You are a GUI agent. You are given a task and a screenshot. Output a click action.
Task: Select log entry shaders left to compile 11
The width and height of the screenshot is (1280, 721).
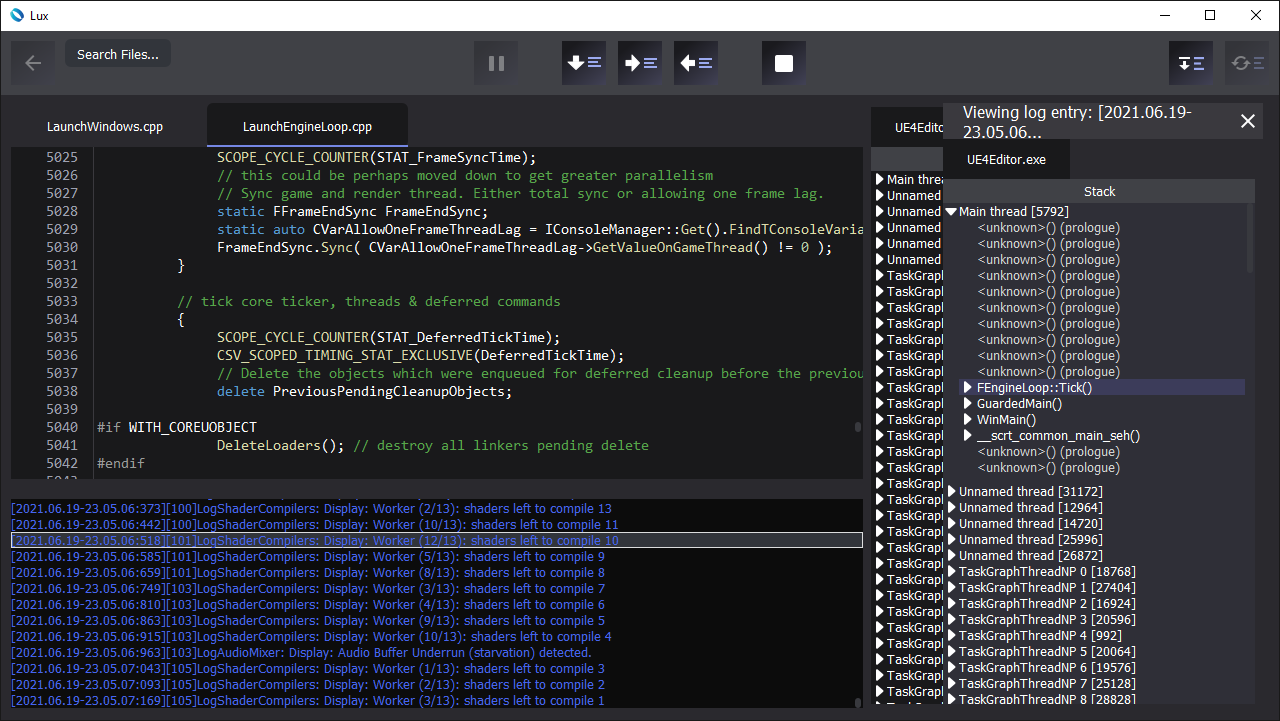[x=437, y=524]
